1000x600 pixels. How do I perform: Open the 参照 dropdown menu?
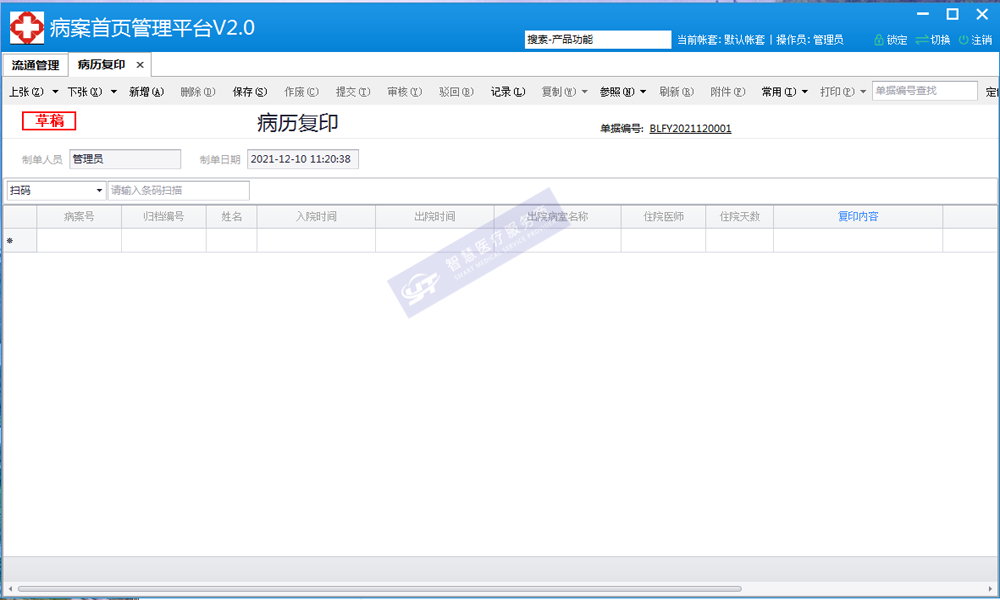623,92
